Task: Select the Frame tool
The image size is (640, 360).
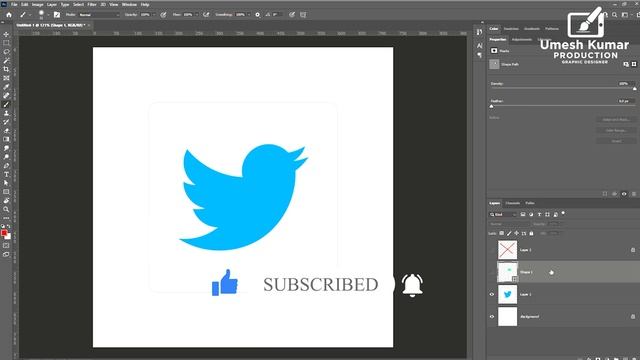Action: coord(6,78)
